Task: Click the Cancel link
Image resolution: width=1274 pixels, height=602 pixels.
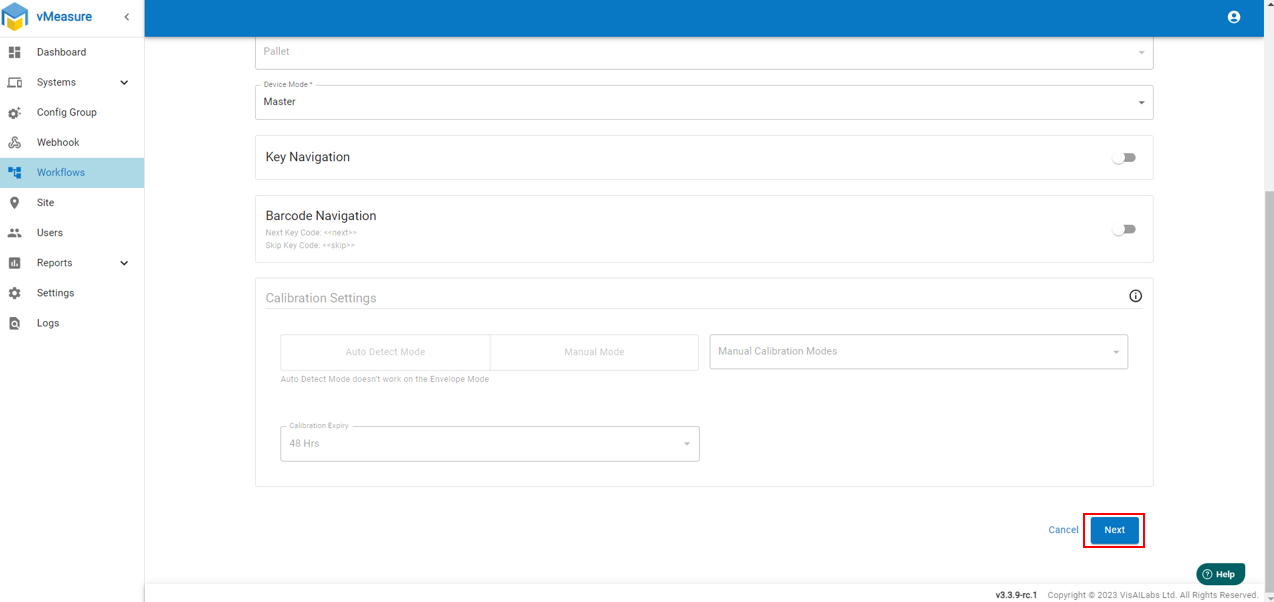Action: [x=1063, y=530]
